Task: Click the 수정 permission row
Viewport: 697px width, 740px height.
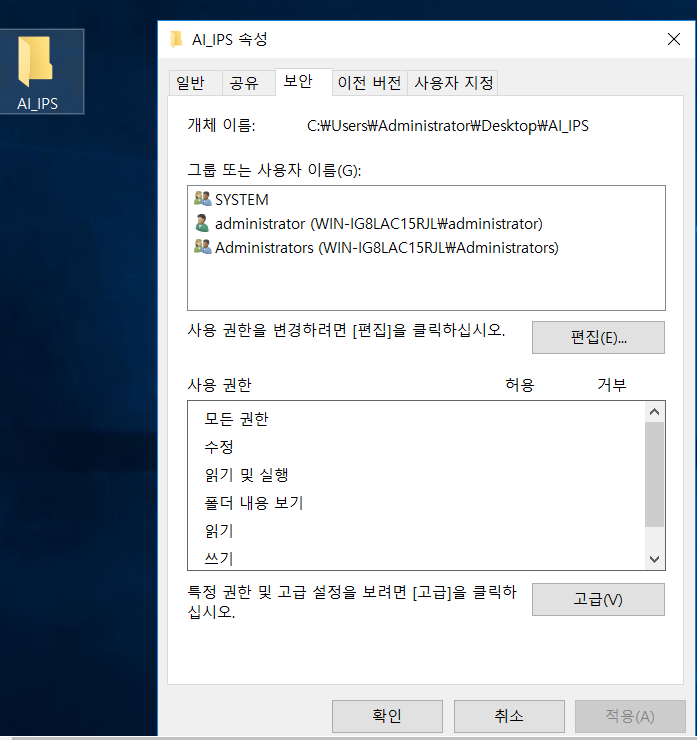Action: click(x=416, y=446)
